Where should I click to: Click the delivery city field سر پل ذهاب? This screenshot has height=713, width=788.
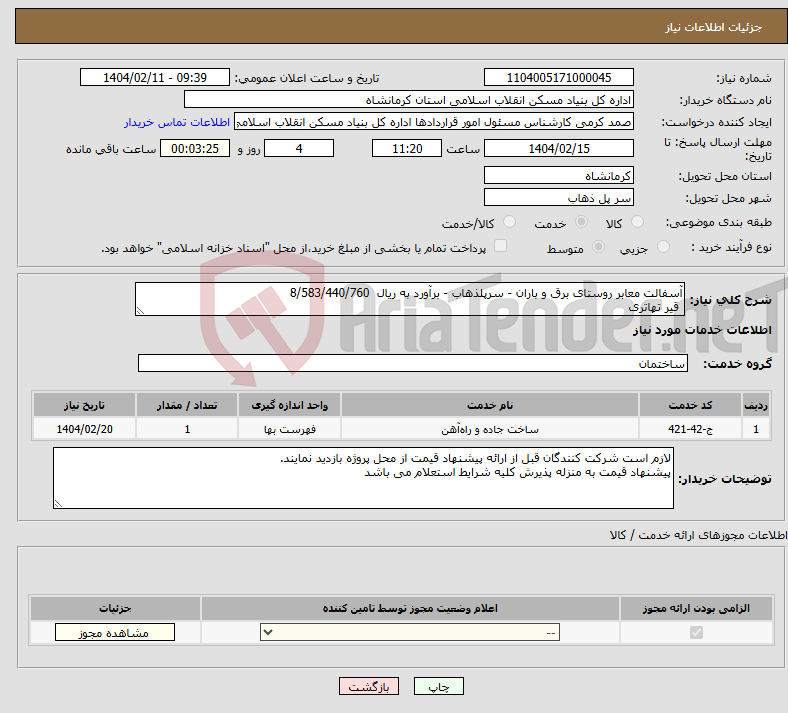click(x=558, y=197)
